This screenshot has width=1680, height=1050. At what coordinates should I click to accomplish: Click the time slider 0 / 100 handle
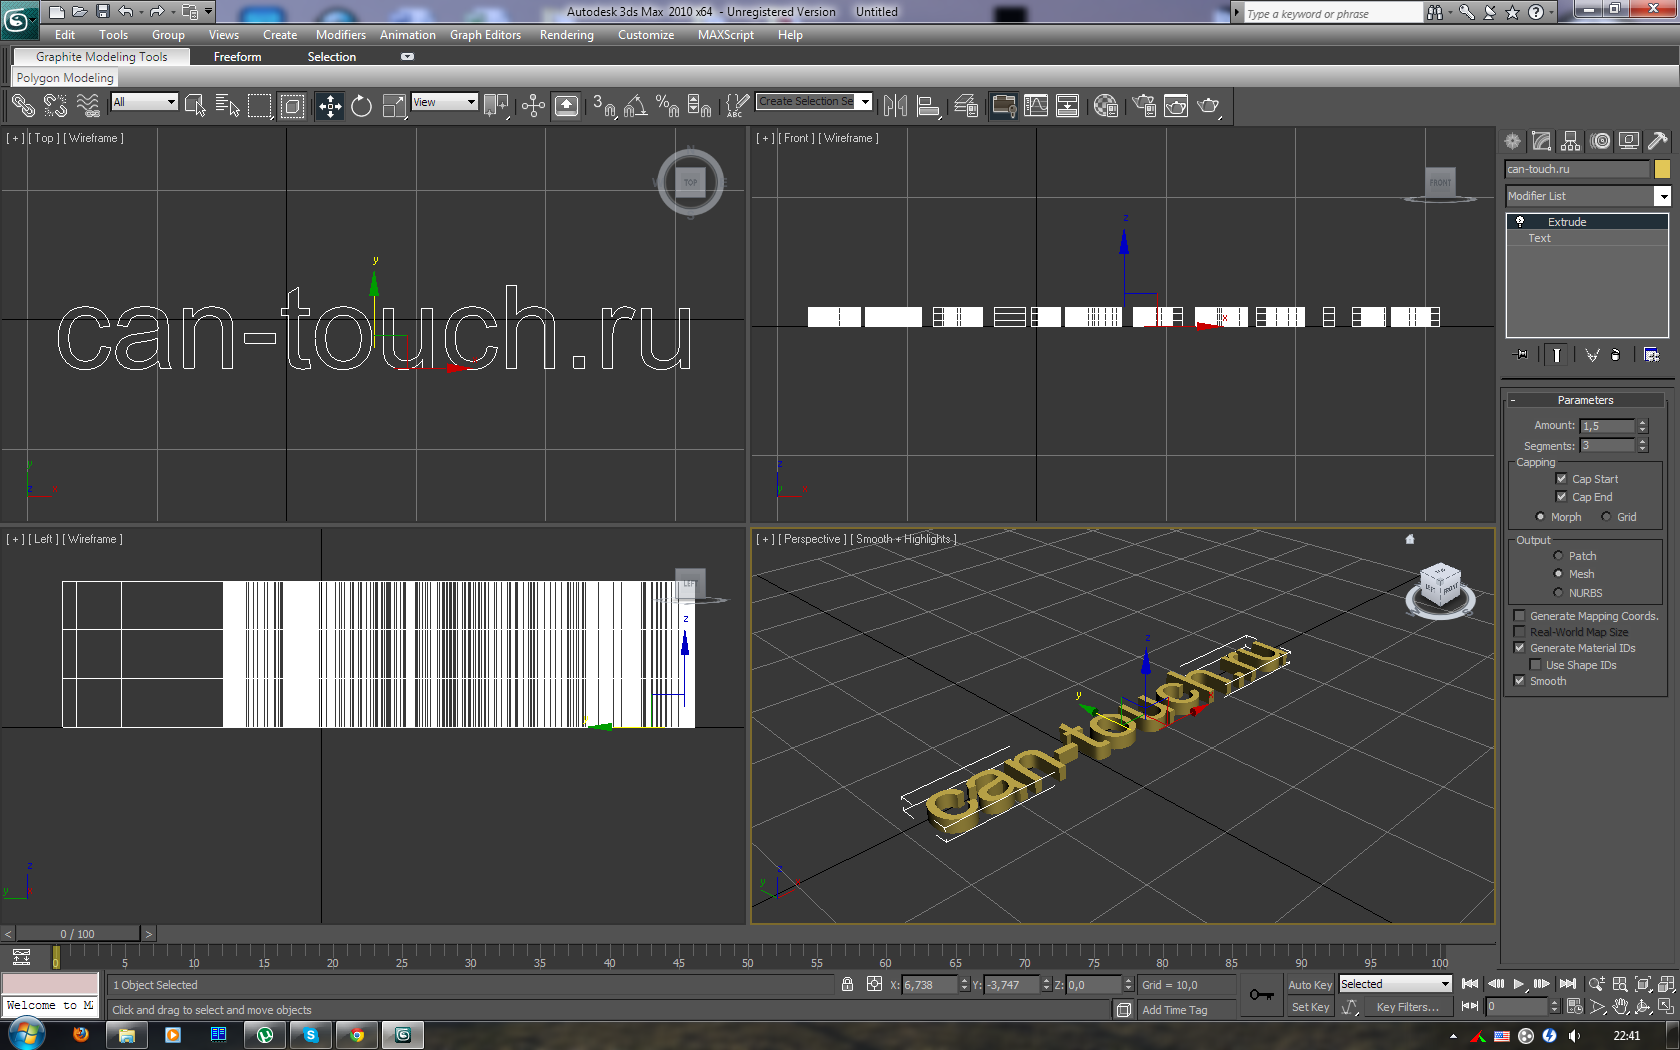tap(77, 934)
